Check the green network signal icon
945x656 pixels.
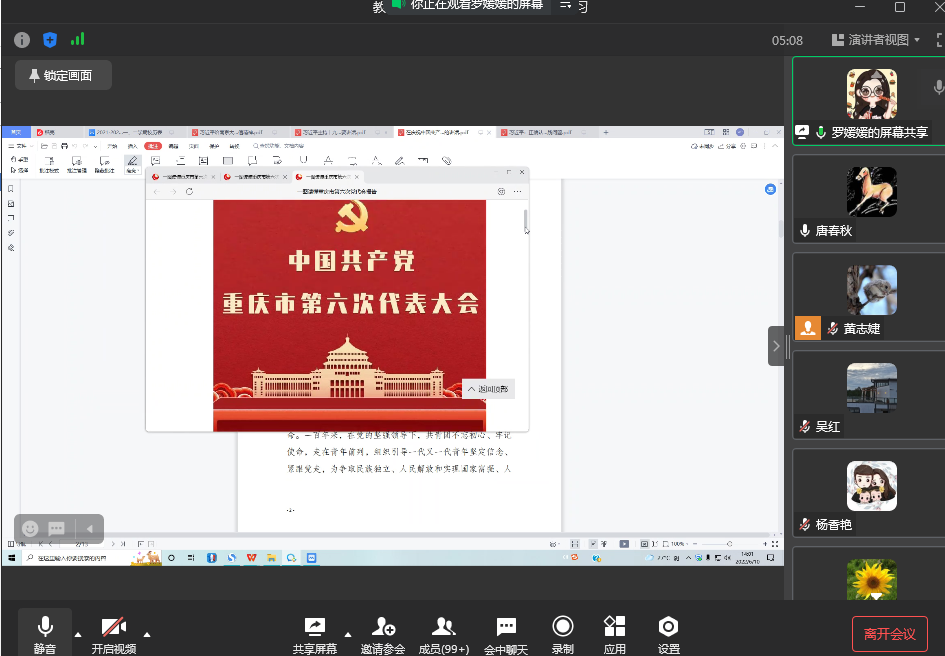tap(77, 40)
